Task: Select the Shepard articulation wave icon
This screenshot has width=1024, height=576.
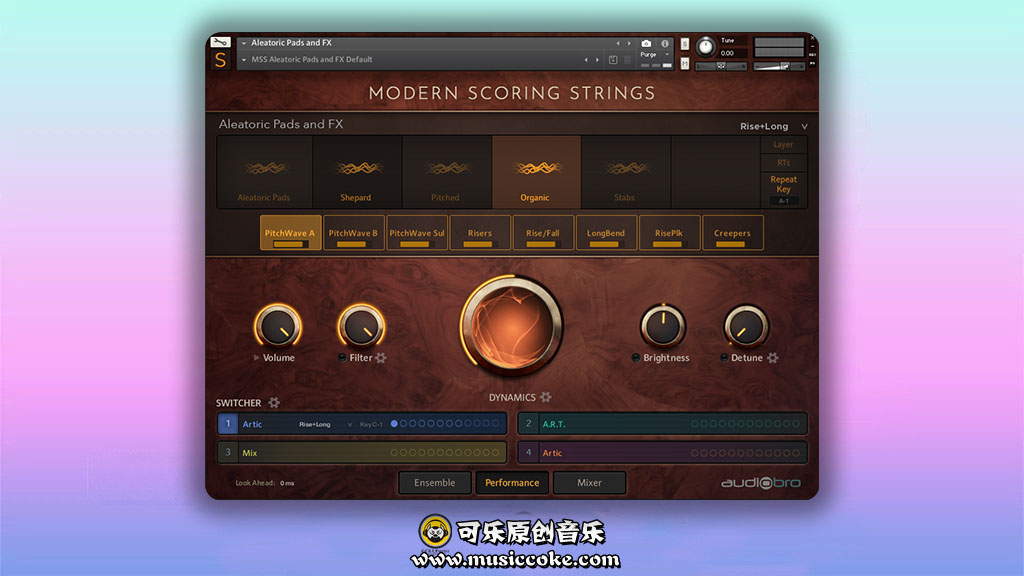Action: click(x=357, y=168)
